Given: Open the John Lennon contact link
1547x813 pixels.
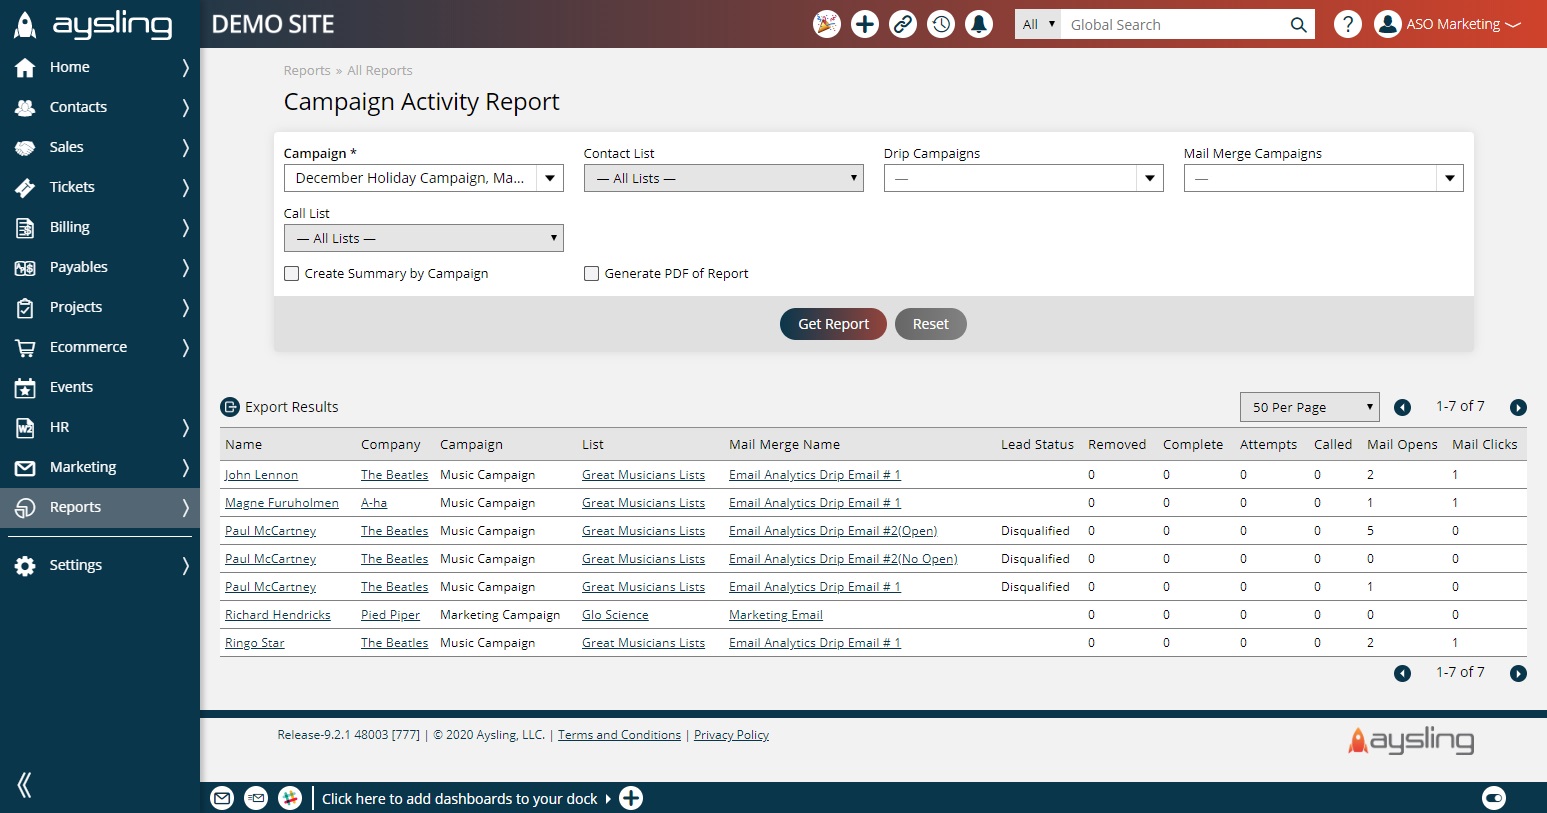Looking at the screenshot, I should [x=261, y=475].
